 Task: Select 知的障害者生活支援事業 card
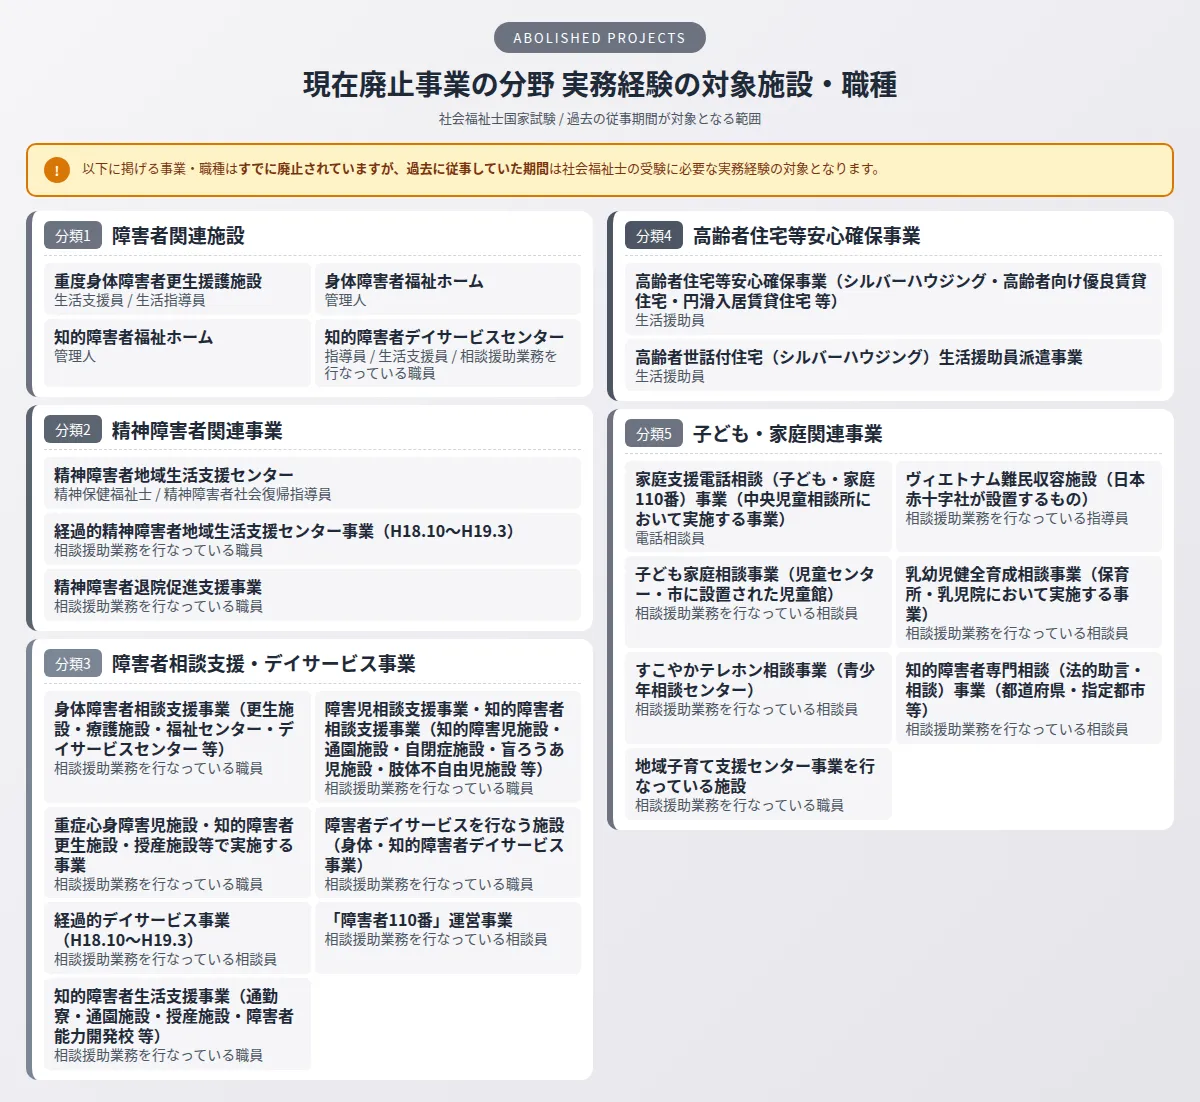pyautogui.click(x=177, y=1024)
